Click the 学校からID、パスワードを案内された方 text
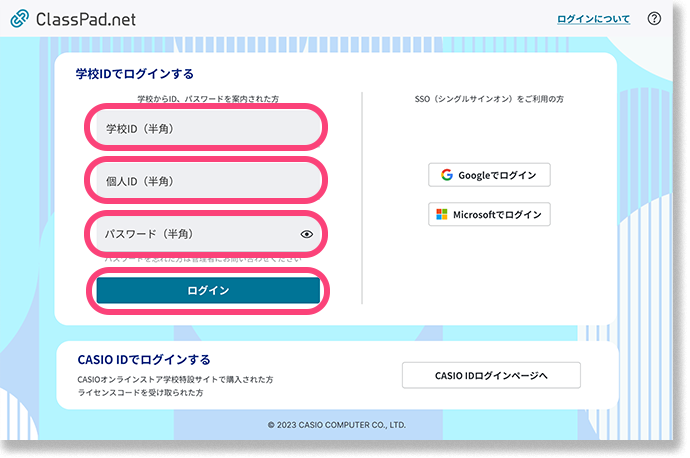 point(208,99)
